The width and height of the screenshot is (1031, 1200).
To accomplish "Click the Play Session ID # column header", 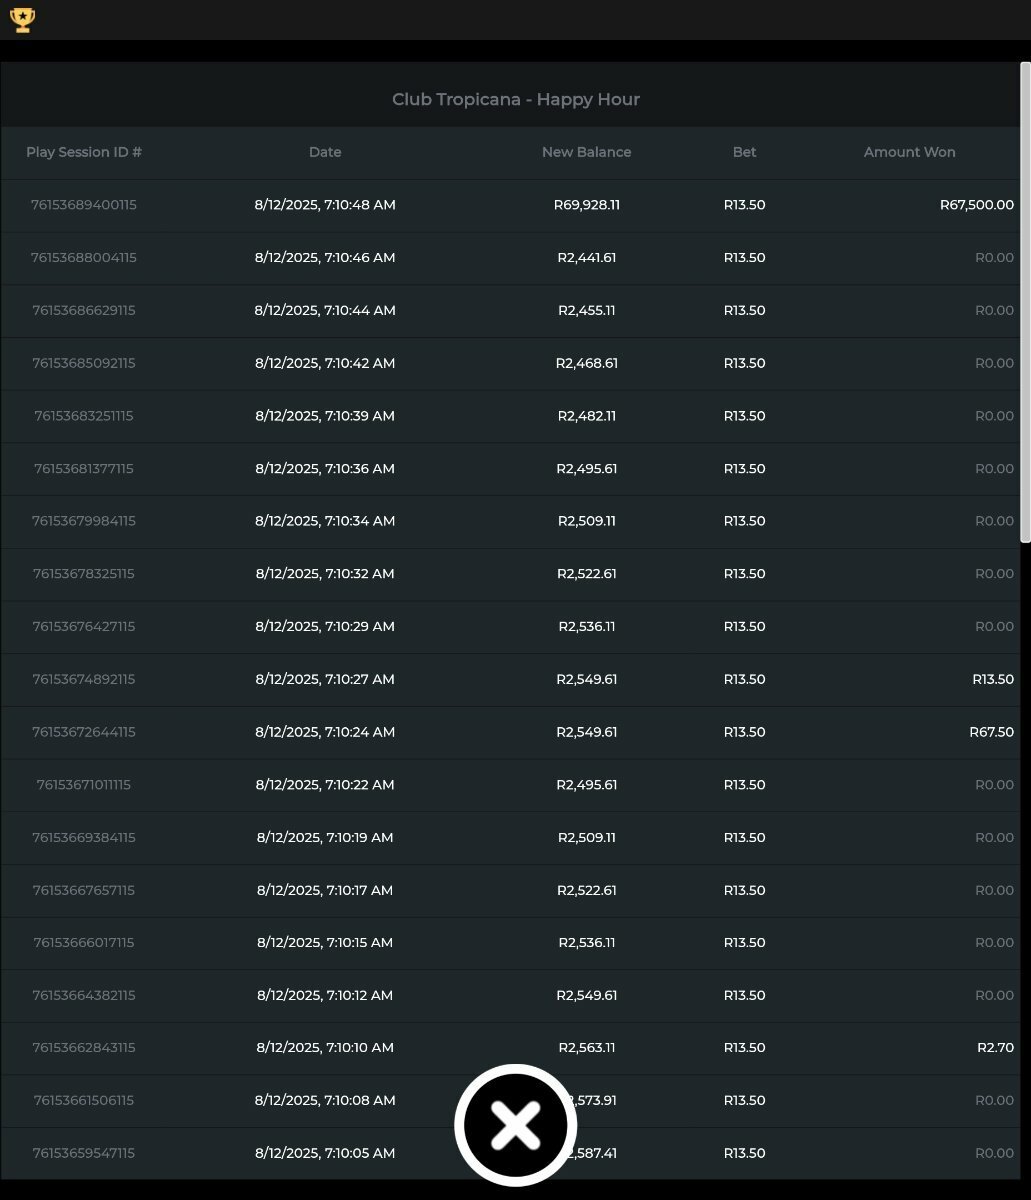I will (x=84, y=152).
